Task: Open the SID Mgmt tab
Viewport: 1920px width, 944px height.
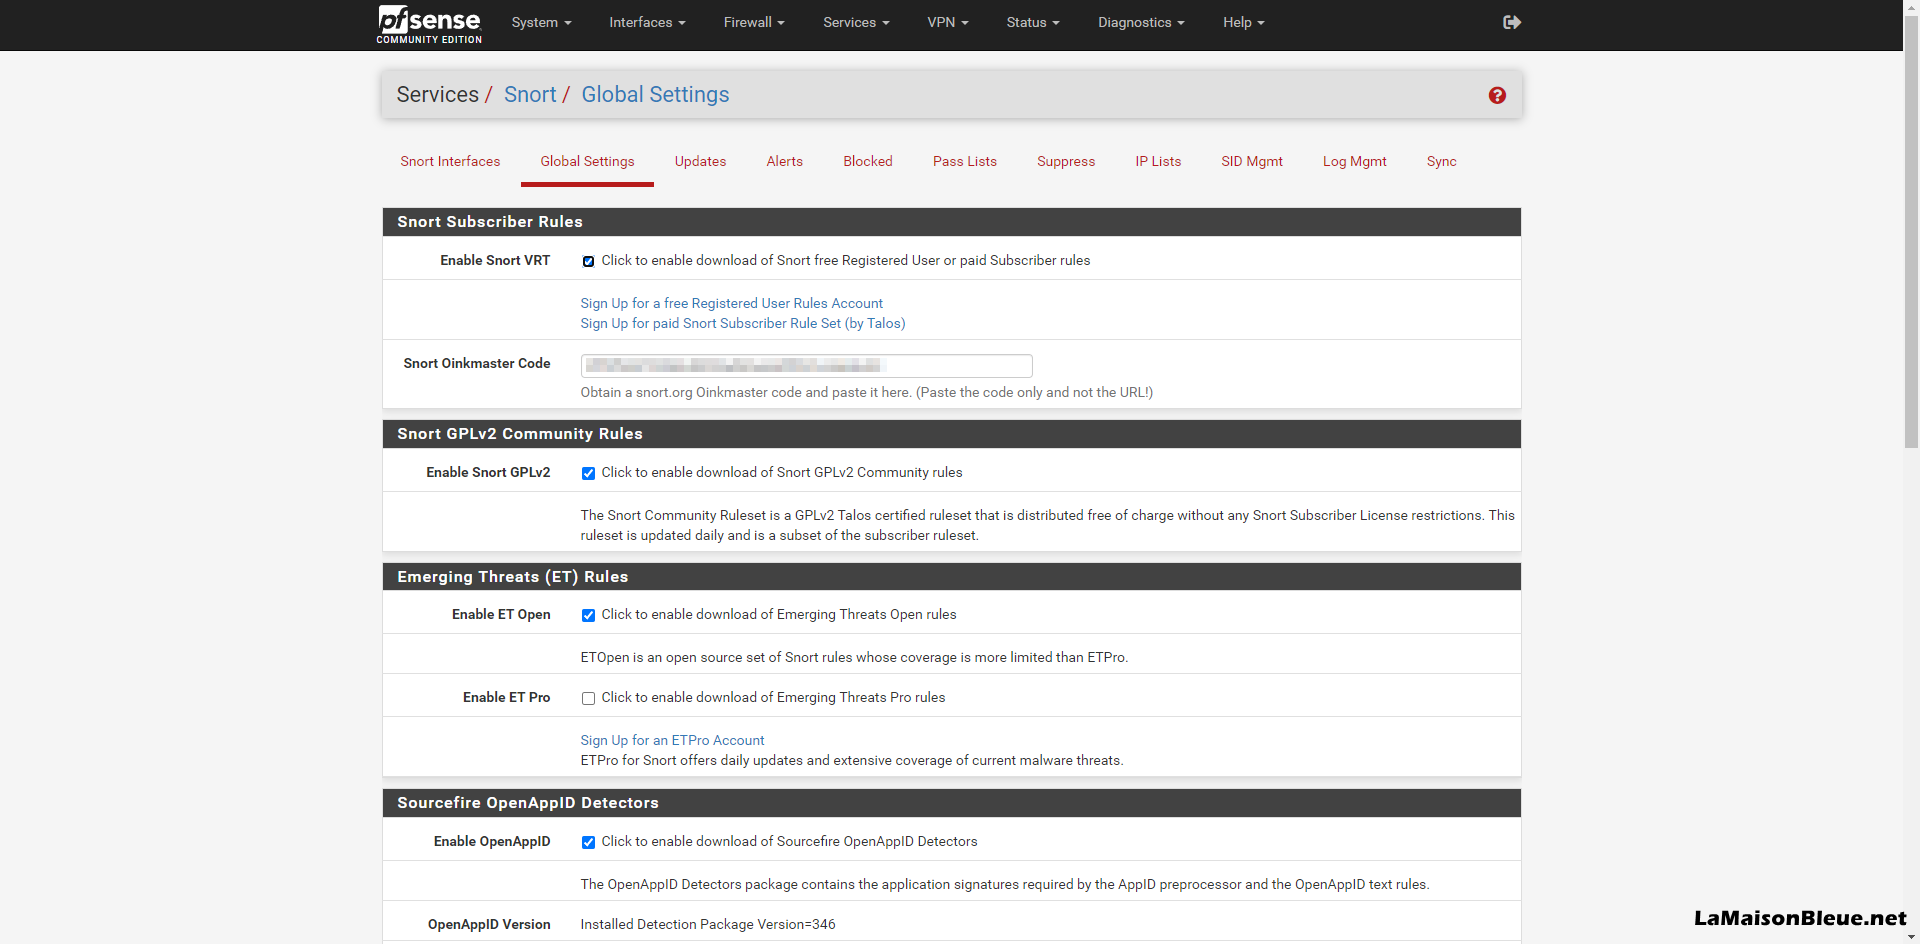Action: pos(1251,161)
